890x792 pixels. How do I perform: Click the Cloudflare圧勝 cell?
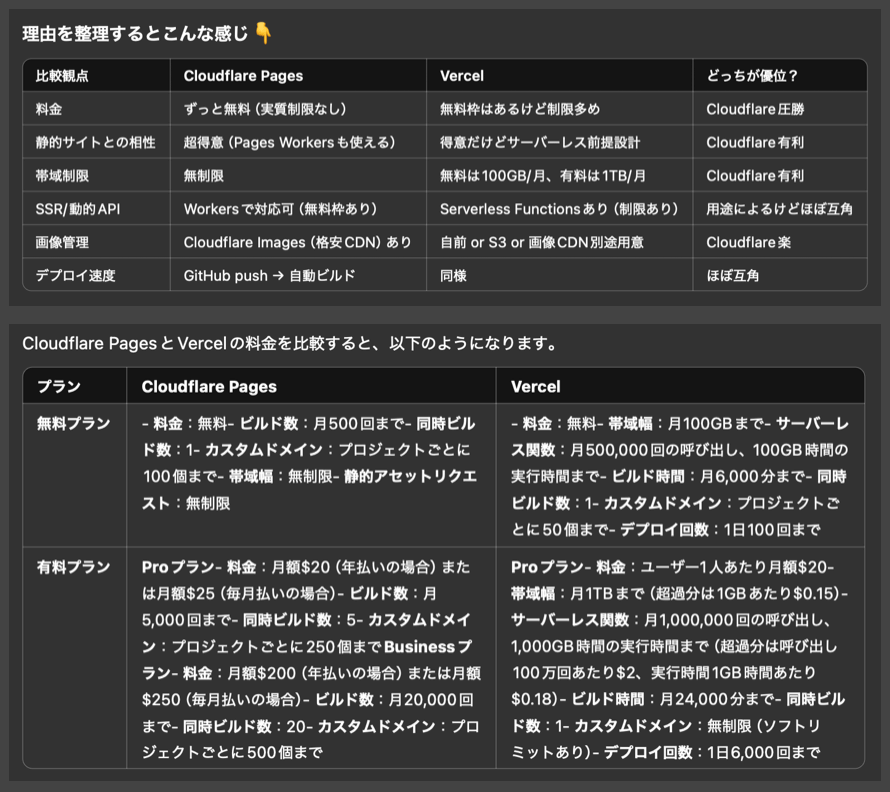[x=754, y=109]
